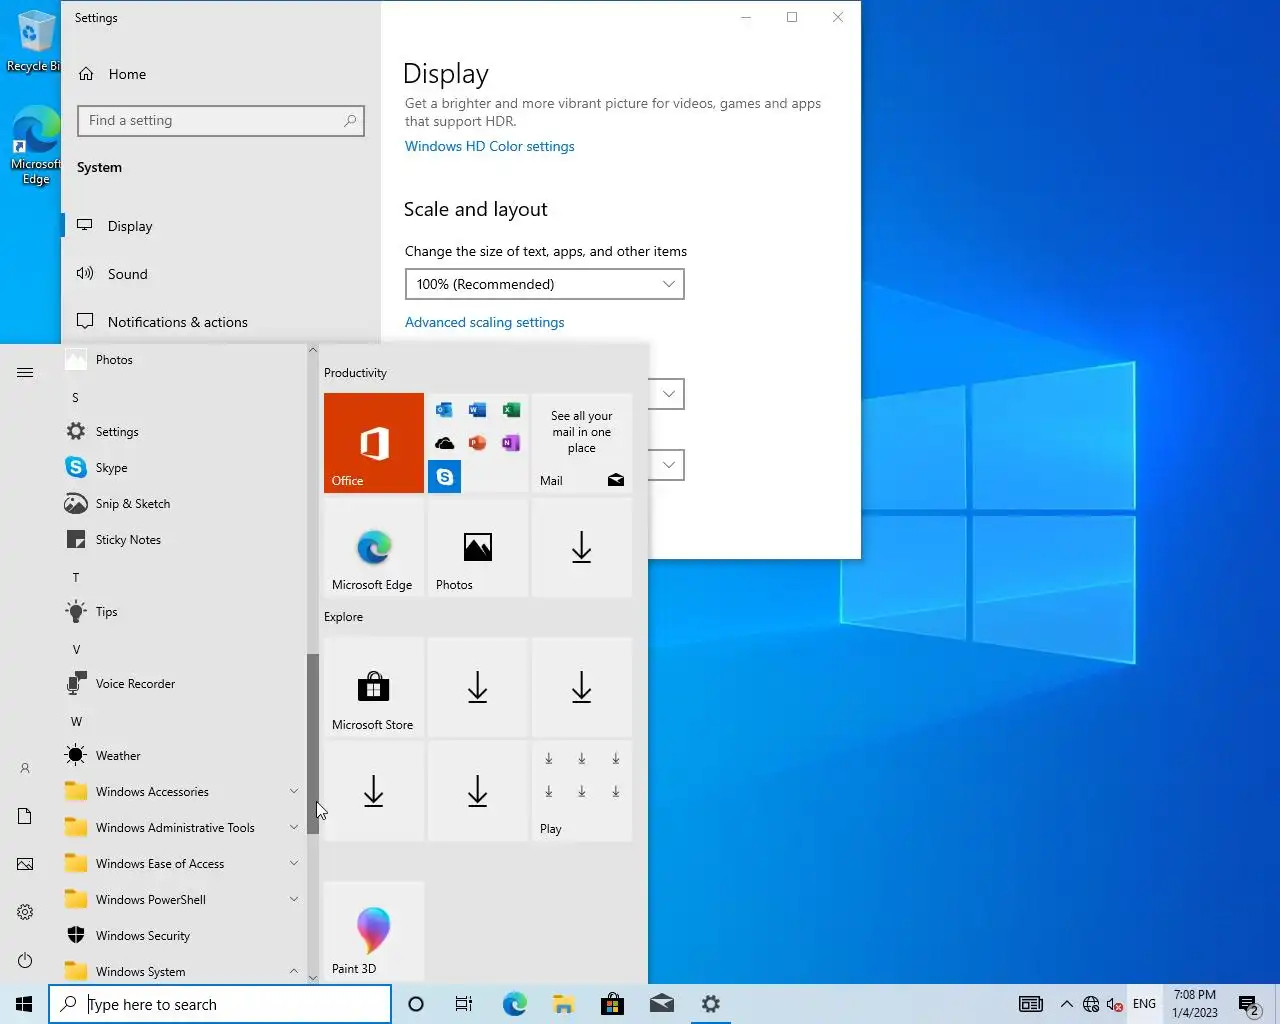Expand the Windows Administrative Tools folder
Viewport: 1280px width, 1024px height.
tap(183, 828)
